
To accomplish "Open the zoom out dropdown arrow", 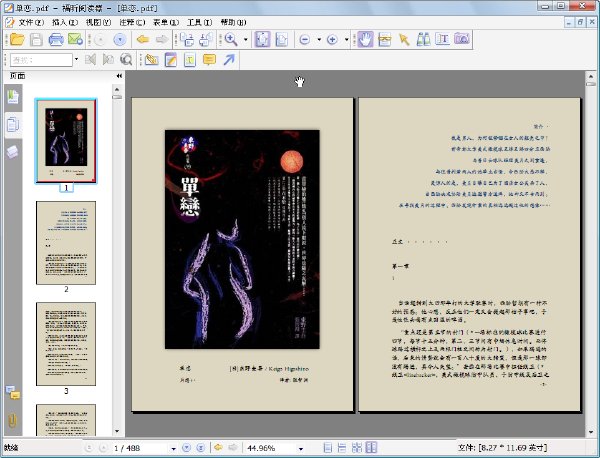I will pyautogui.click(x=319, y=39).
